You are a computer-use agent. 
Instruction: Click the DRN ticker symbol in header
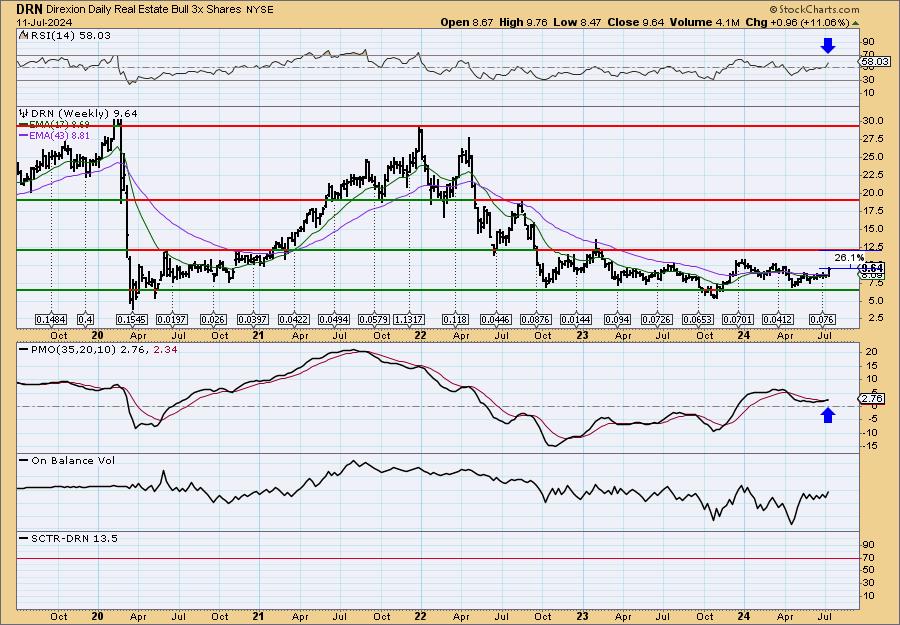29,10
